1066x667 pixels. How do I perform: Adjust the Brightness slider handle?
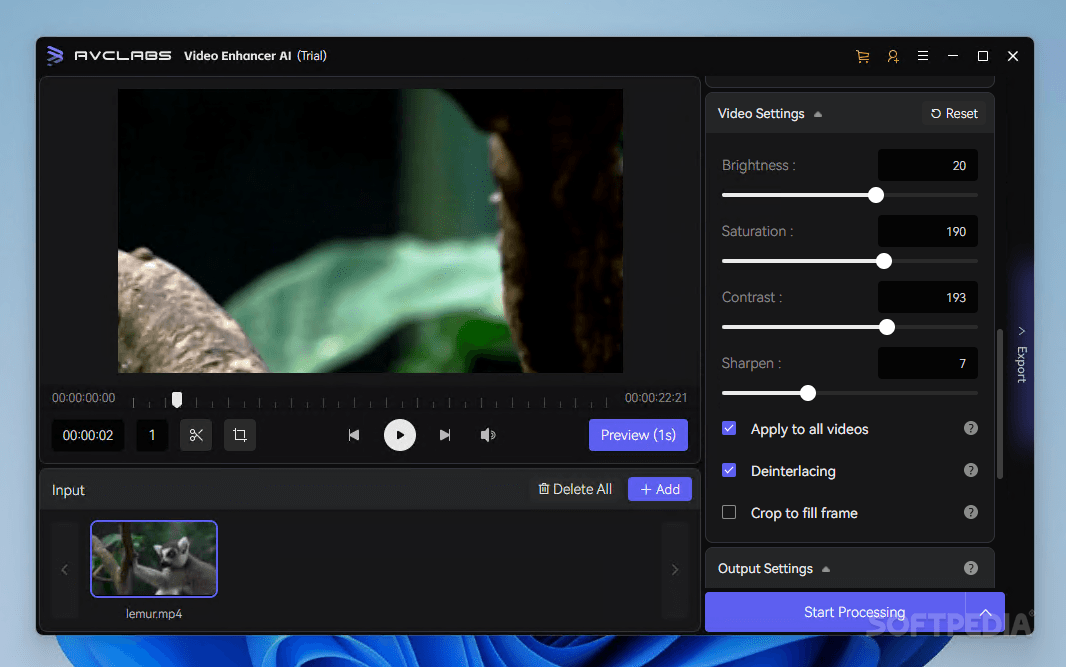click(876, 195)
